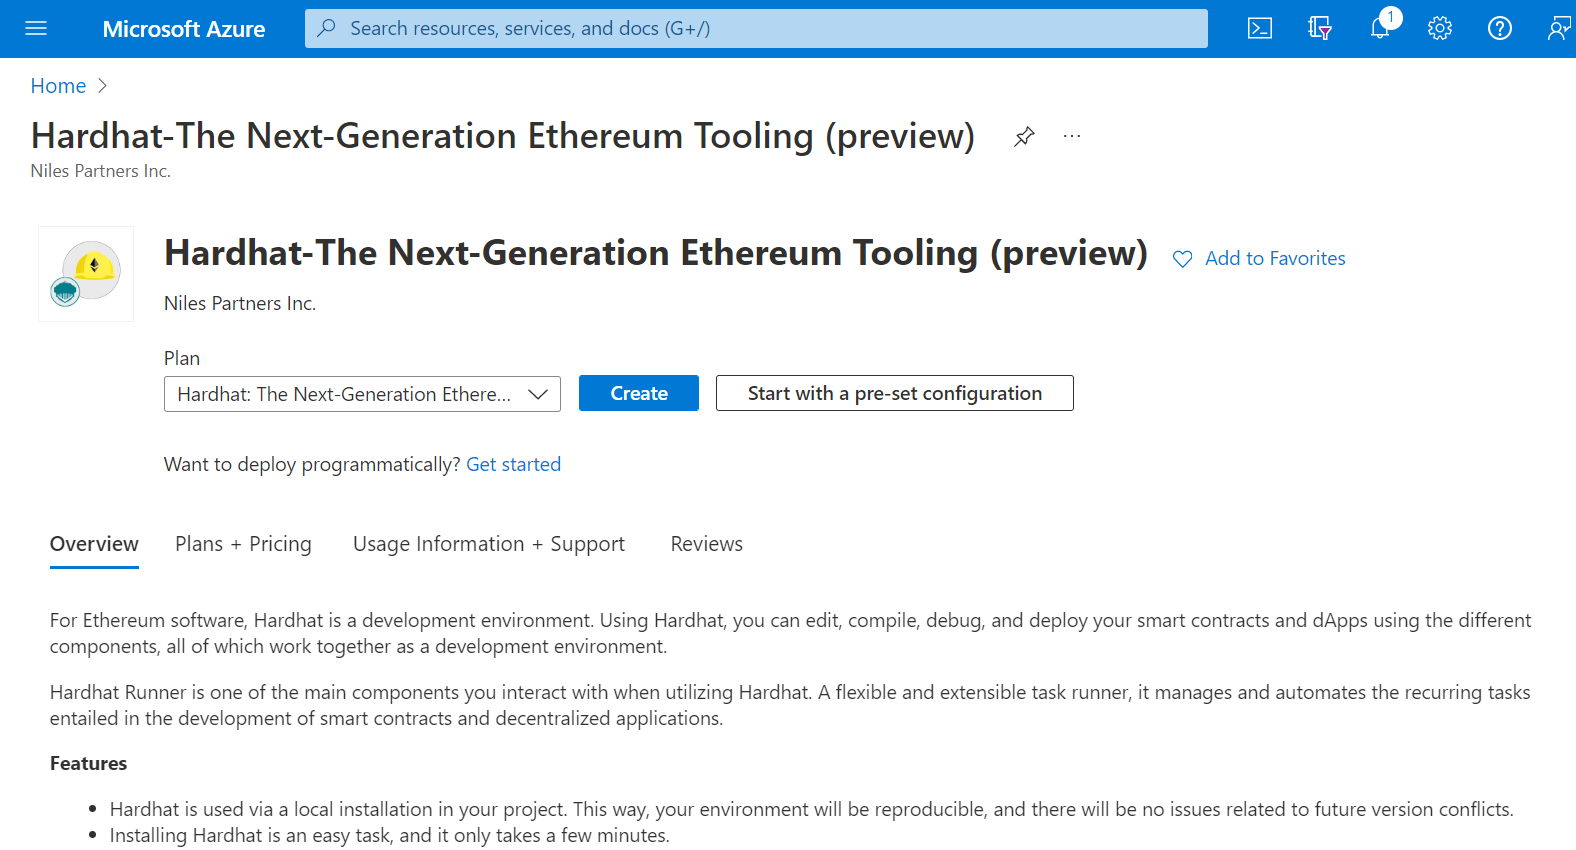
Task: Open portal Settings gear
Action: (x=1440, y=28)
